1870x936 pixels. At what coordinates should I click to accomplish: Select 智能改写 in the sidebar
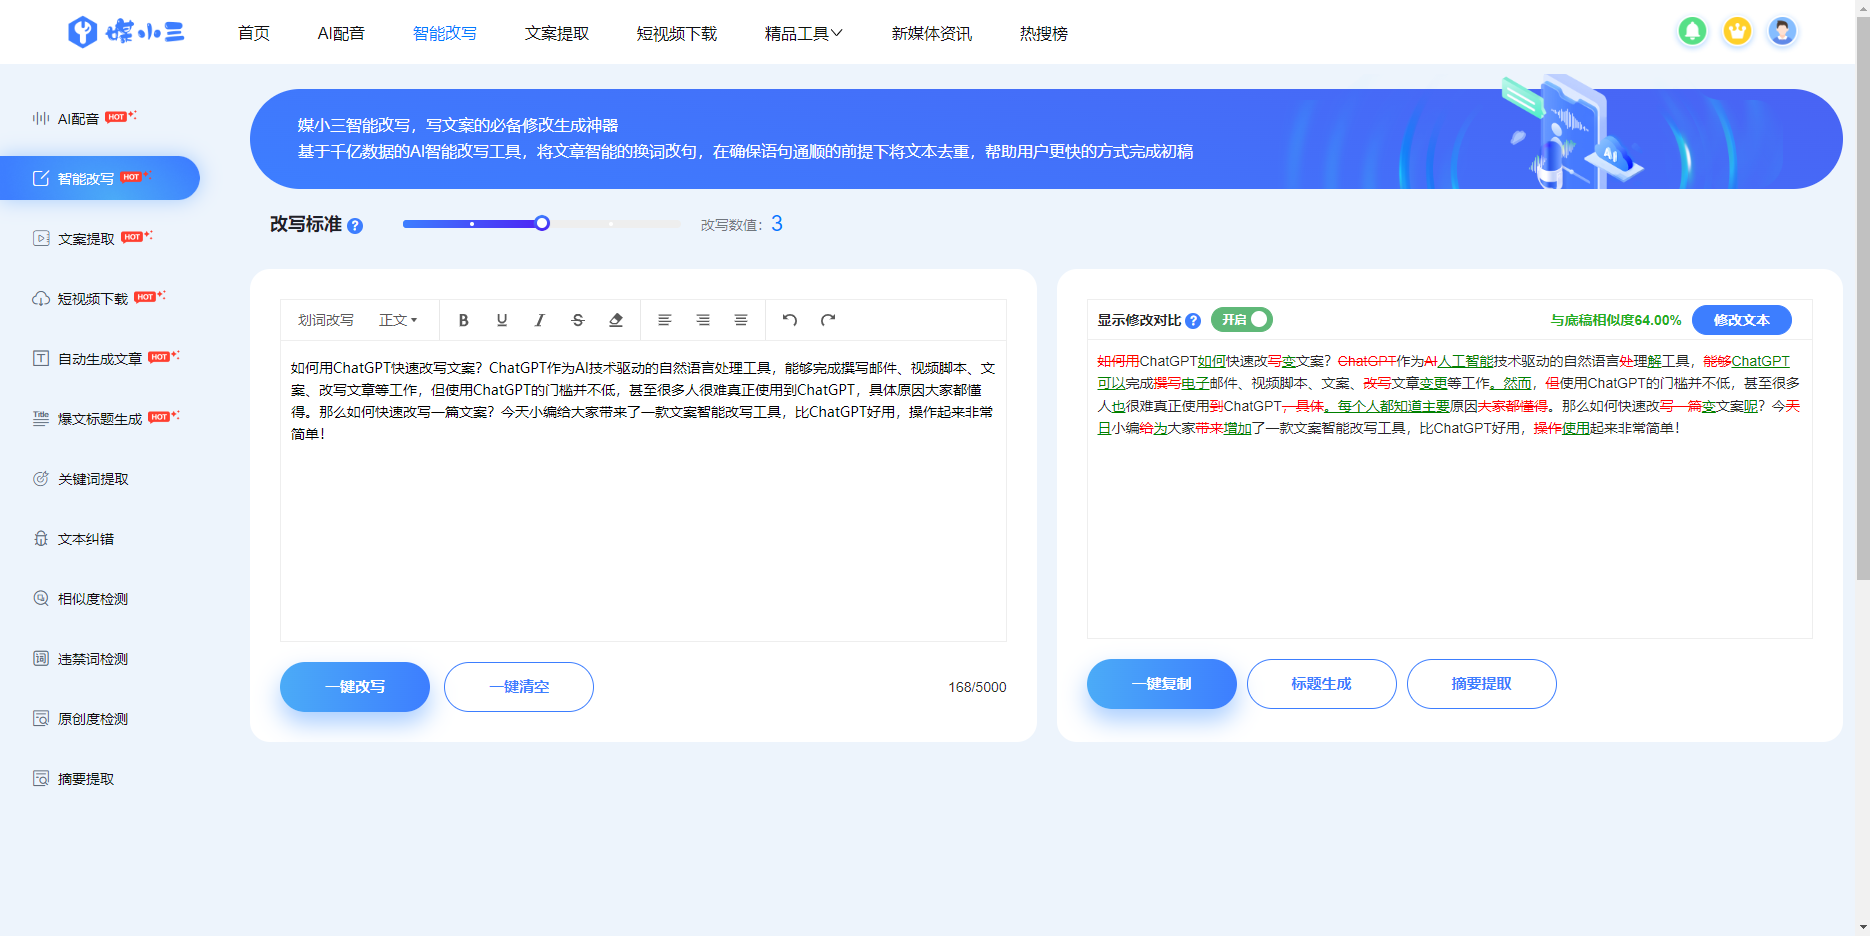click(x=99, y=178)
